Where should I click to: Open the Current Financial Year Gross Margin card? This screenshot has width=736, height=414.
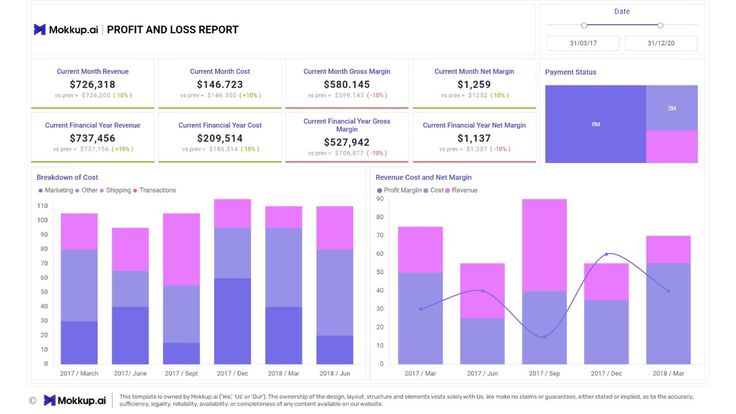click(x=347, y=138)
